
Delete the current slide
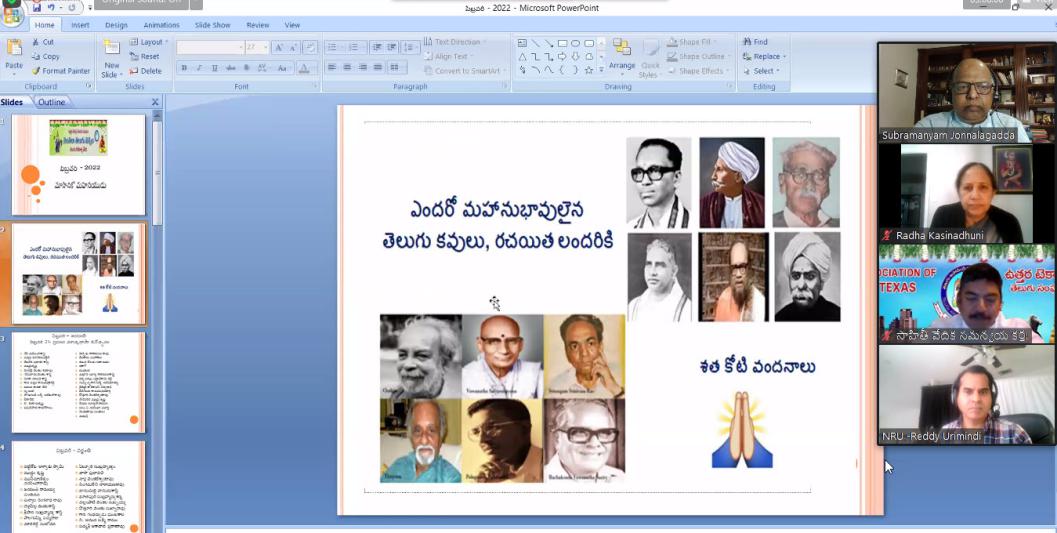[x=146, y=71]
